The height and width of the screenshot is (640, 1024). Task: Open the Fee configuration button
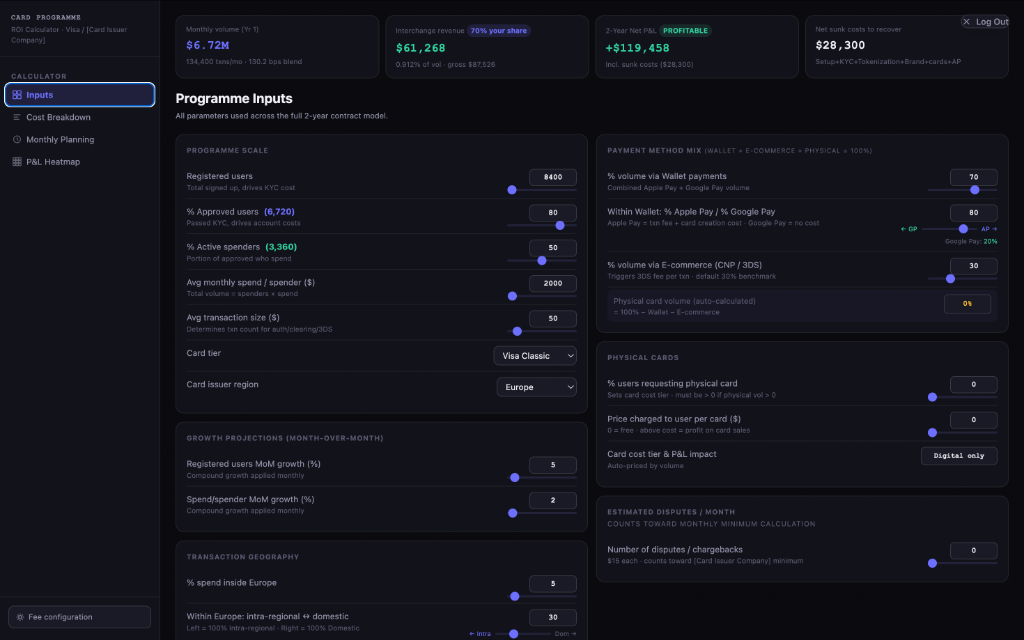pos(80,617)
